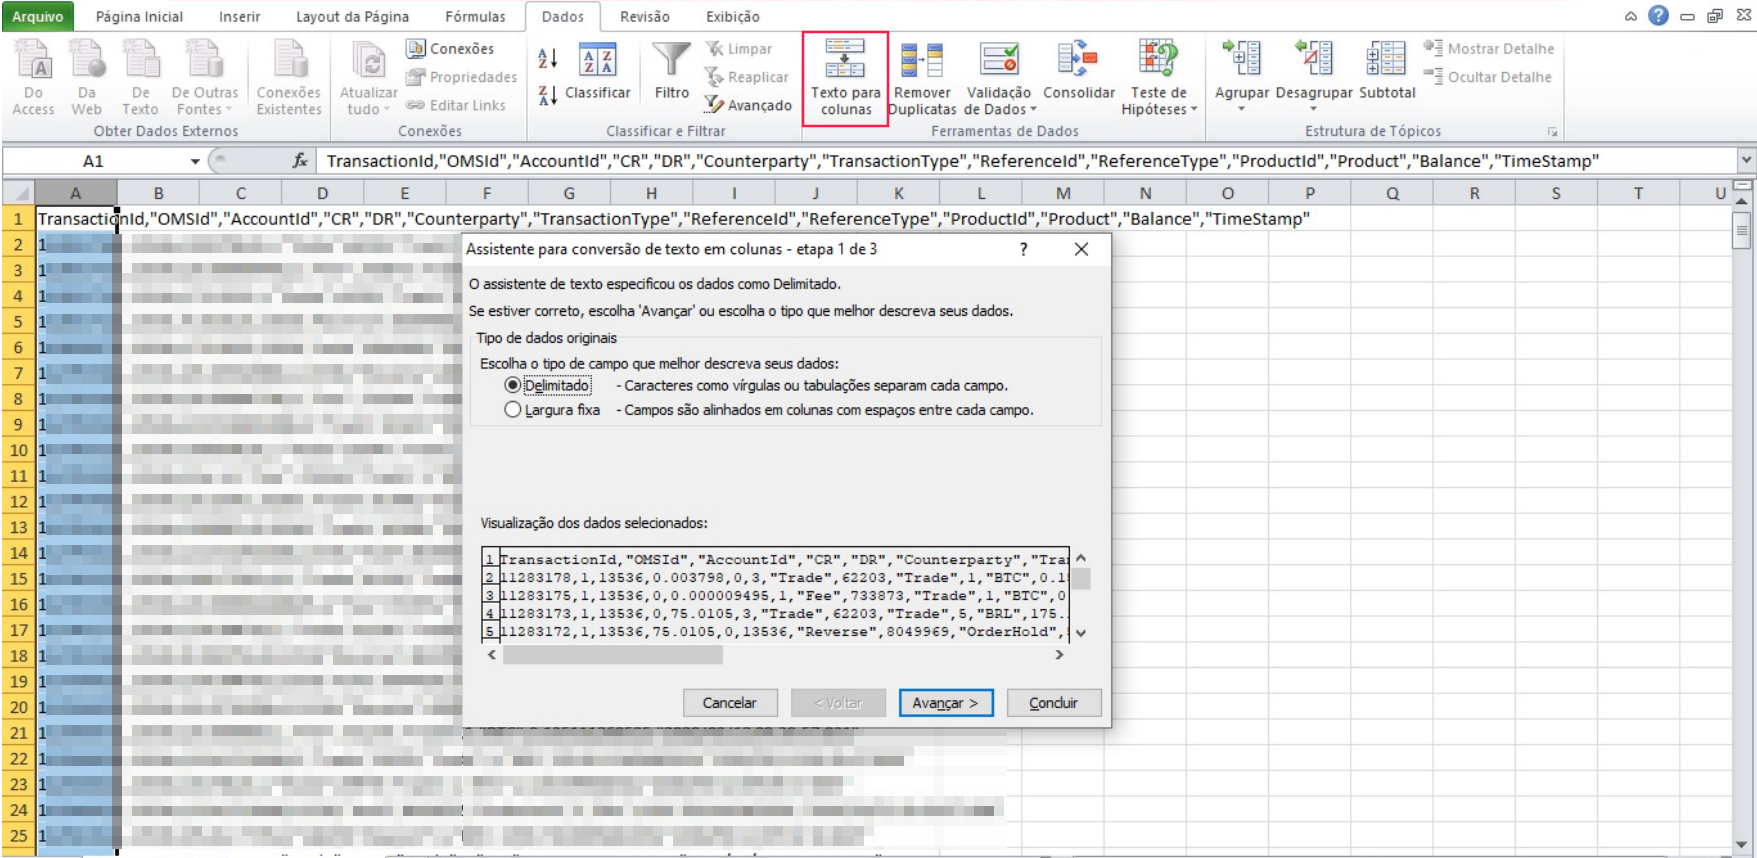
Task: Click the Texto para colunas icon
Action: tap(845, 60)
